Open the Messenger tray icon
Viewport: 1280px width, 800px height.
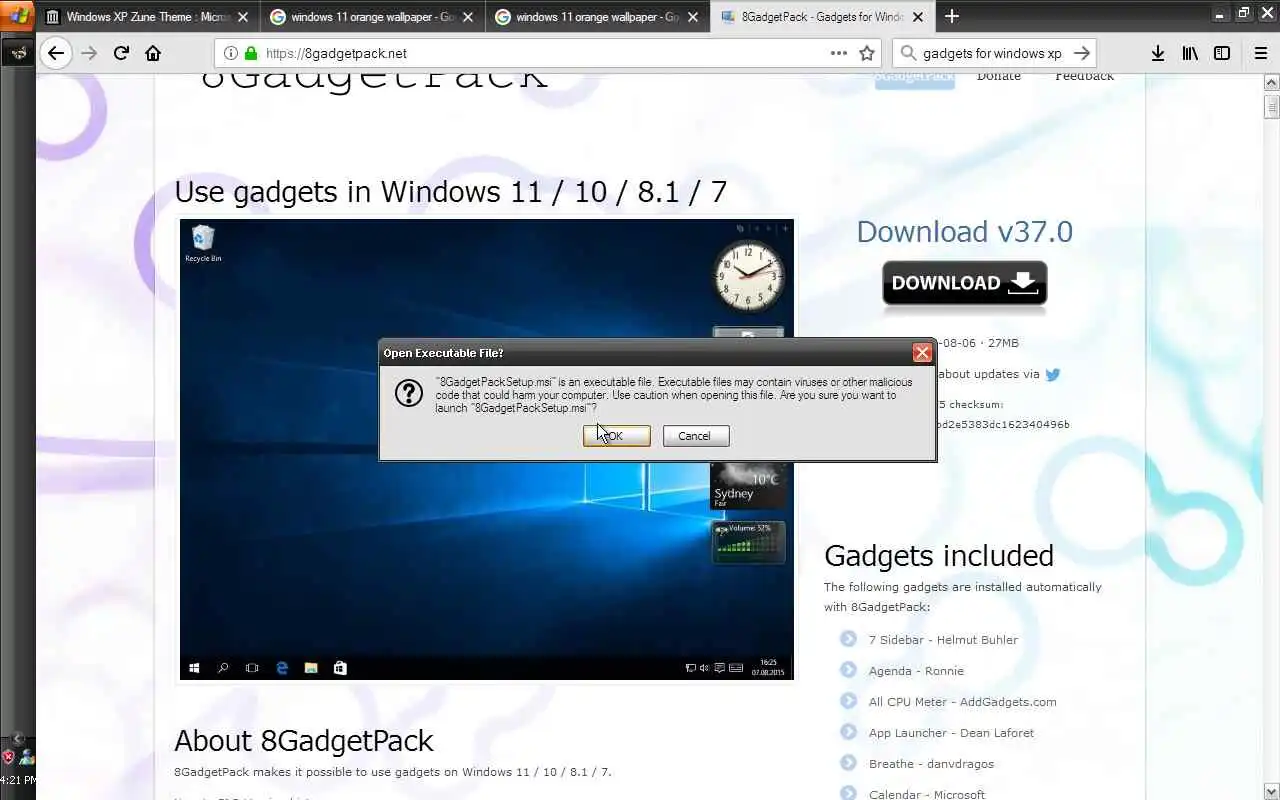pyautogui.click(x=26, y=757)
